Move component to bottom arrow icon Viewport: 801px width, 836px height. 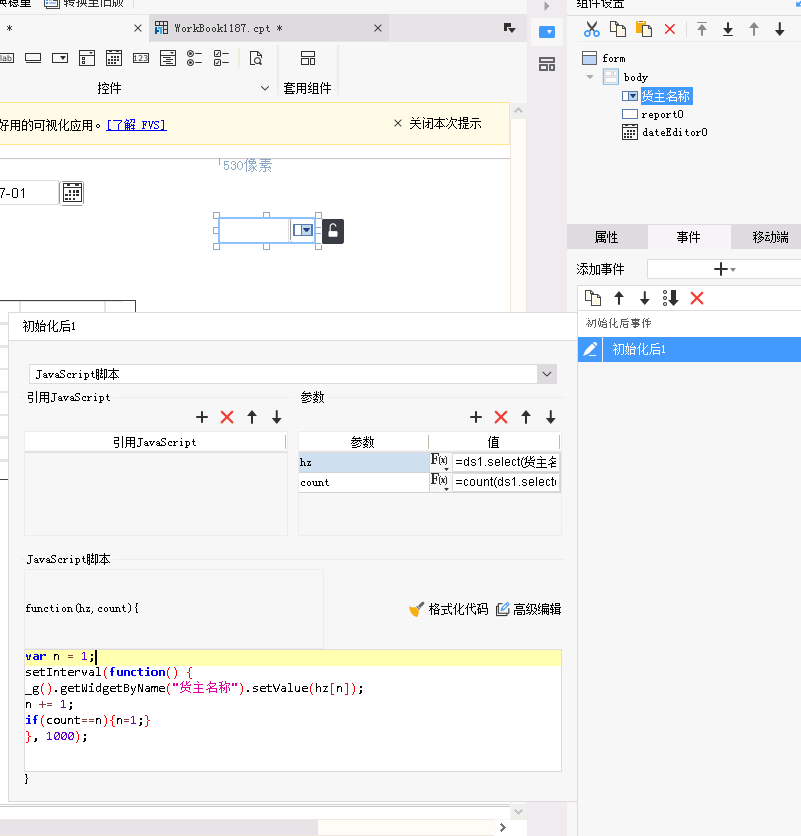(728, 29)
